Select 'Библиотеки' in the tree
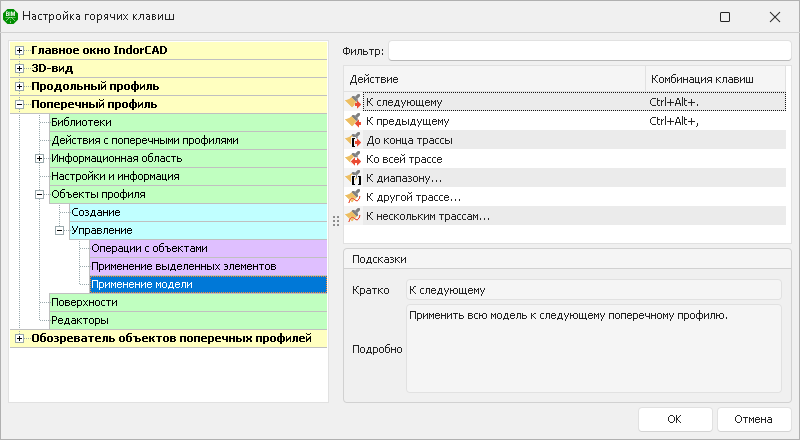 82,122
